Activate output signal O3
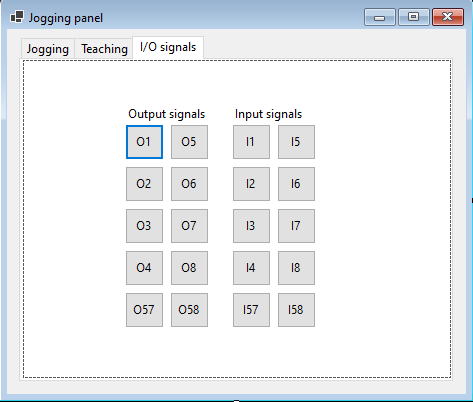 click(144, 226)
